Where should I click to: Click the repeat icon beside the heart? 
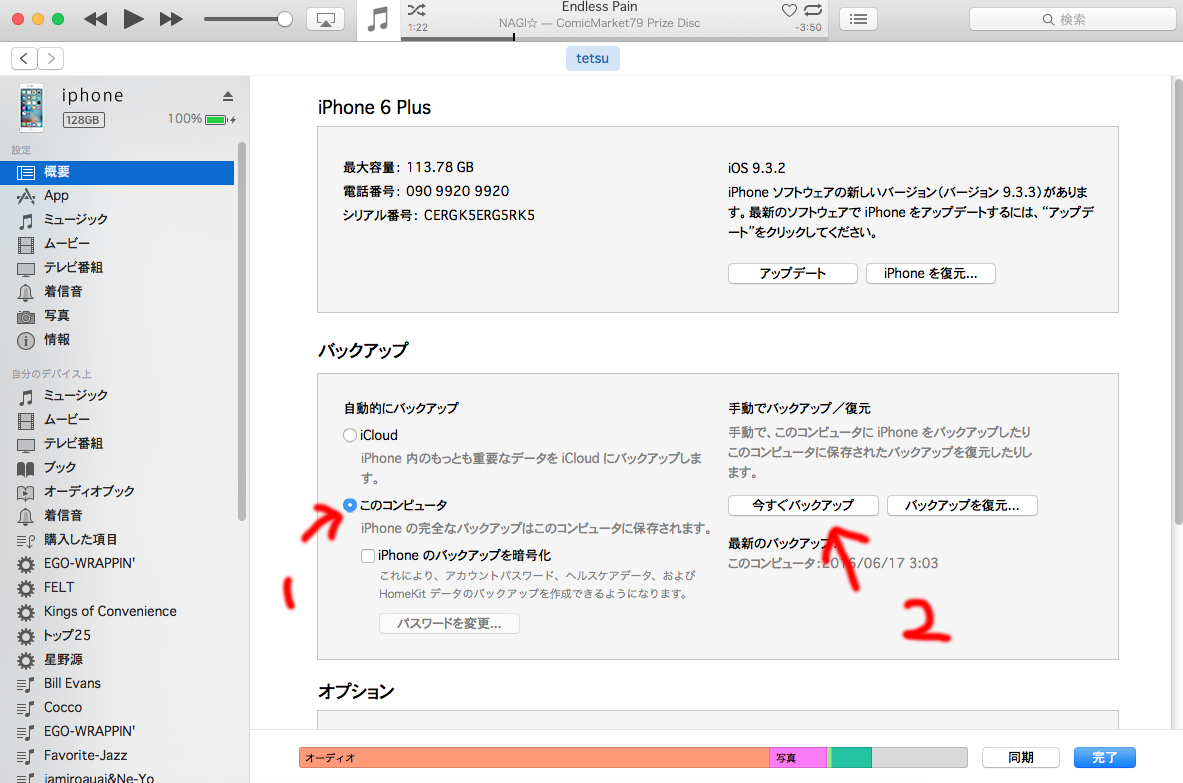coord(812,10)
